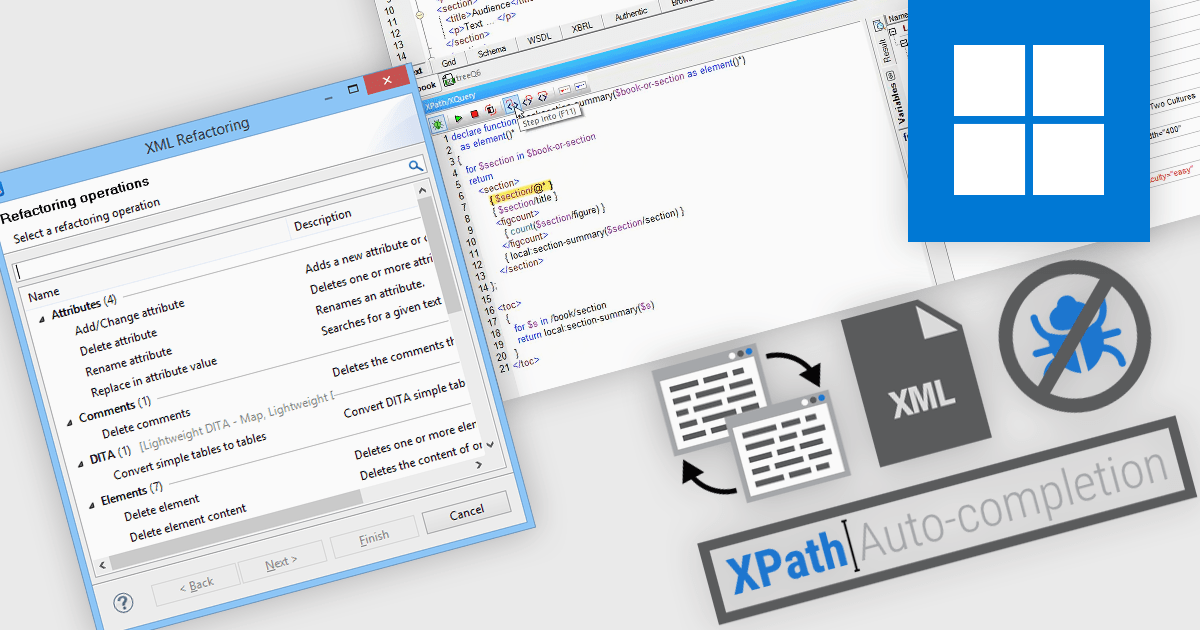Viewport: 1200px width, 630px height.
Task: Select Add/Change attribute operation
Action: pyautogui.click(x=129, y=318)
